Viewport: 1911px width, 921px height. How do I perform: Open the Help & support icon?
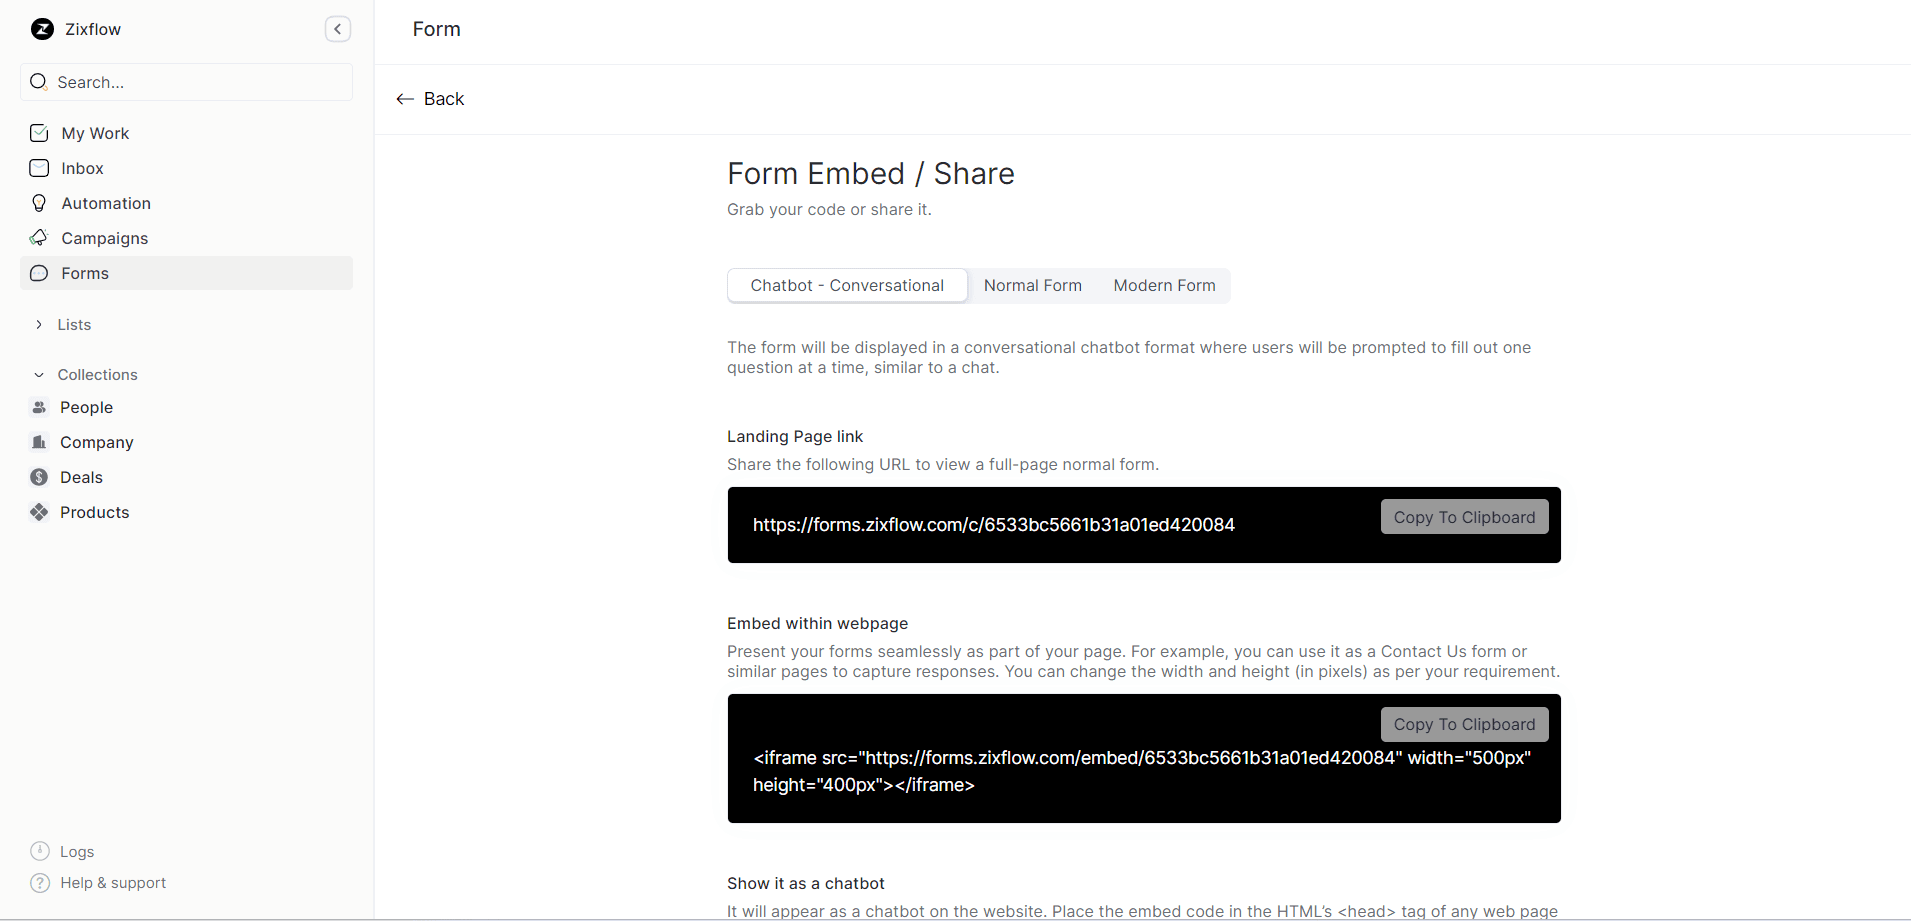point(39,883)
